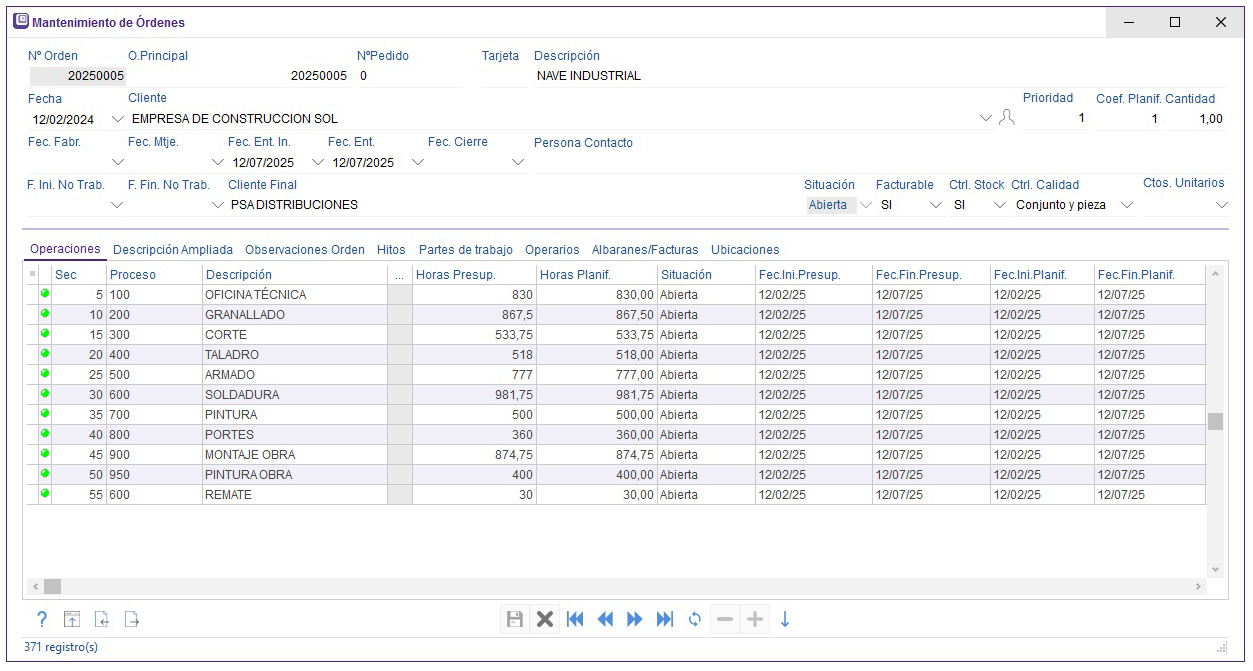Click the Horas Presup. column header
The width and height of the screenshot is (1253, 671).
[x=456, y=274]
